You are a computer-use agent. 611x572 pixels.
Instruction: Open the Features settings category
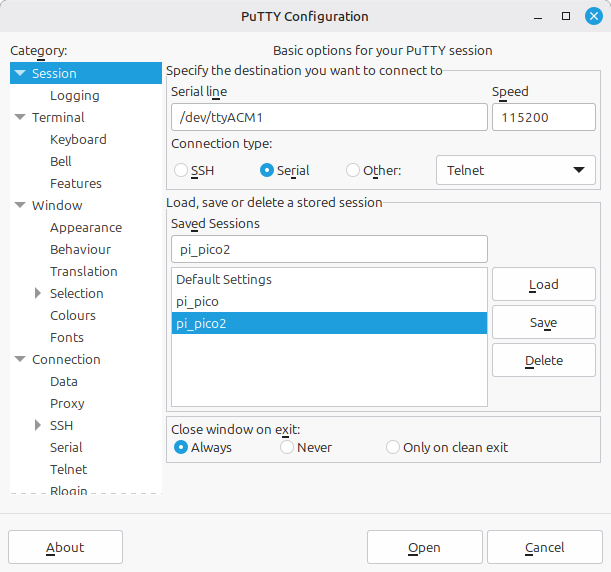point(76,184)
